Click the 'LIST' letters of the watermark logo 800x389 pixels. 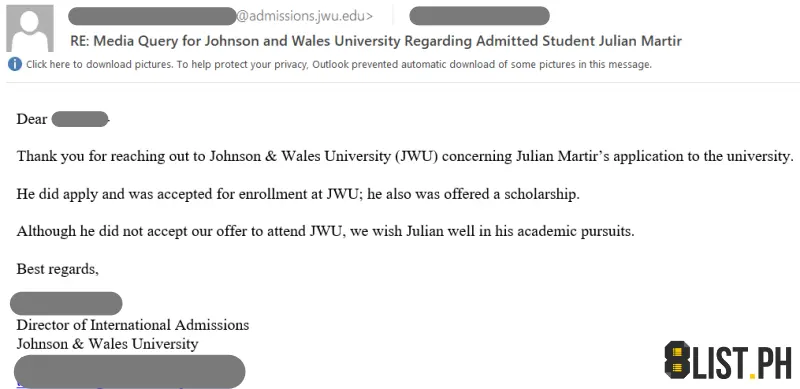pos(720,362)
